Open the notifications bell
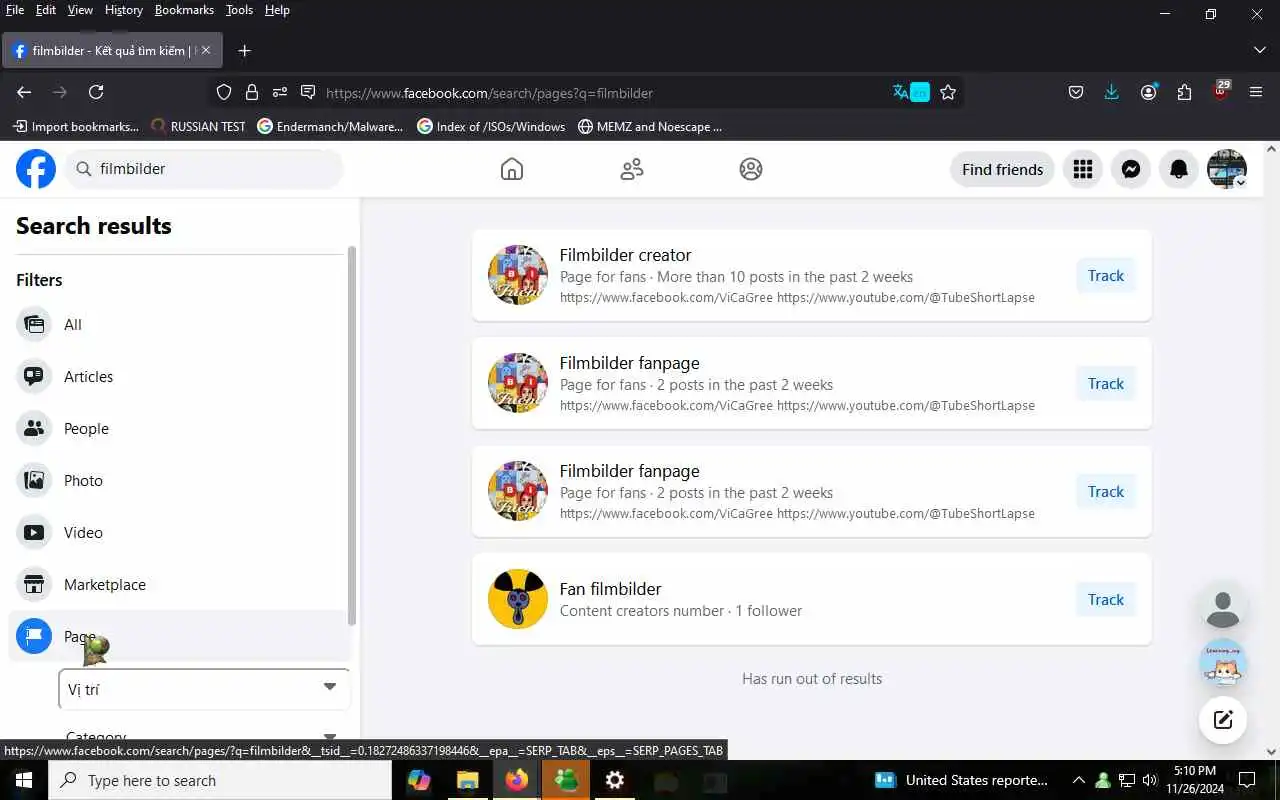The image size is (1280, 800). (x=1179, y=169)
